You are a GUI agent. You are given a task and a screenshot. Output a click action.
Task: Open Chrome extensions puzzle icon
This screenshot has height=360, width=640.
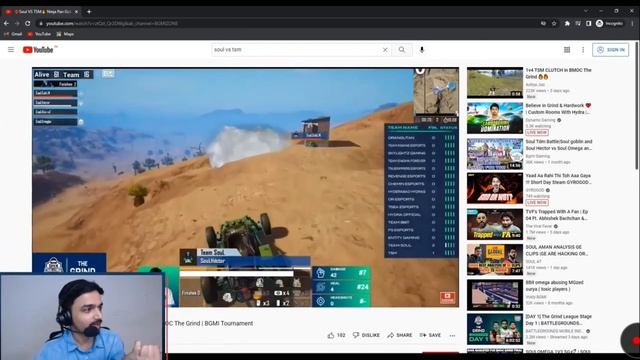[567, 24]
